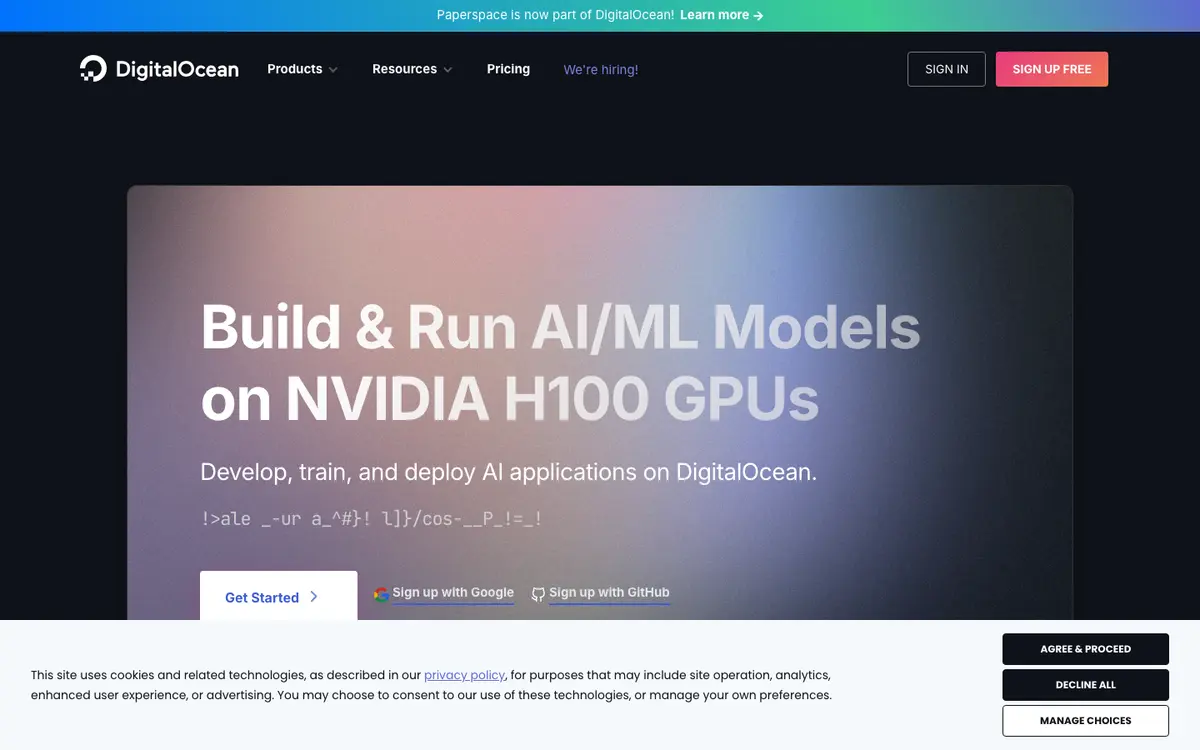The image size is (1200, 750).
Task: Expand the Products dropdown chevron
Action: [333, 70]
